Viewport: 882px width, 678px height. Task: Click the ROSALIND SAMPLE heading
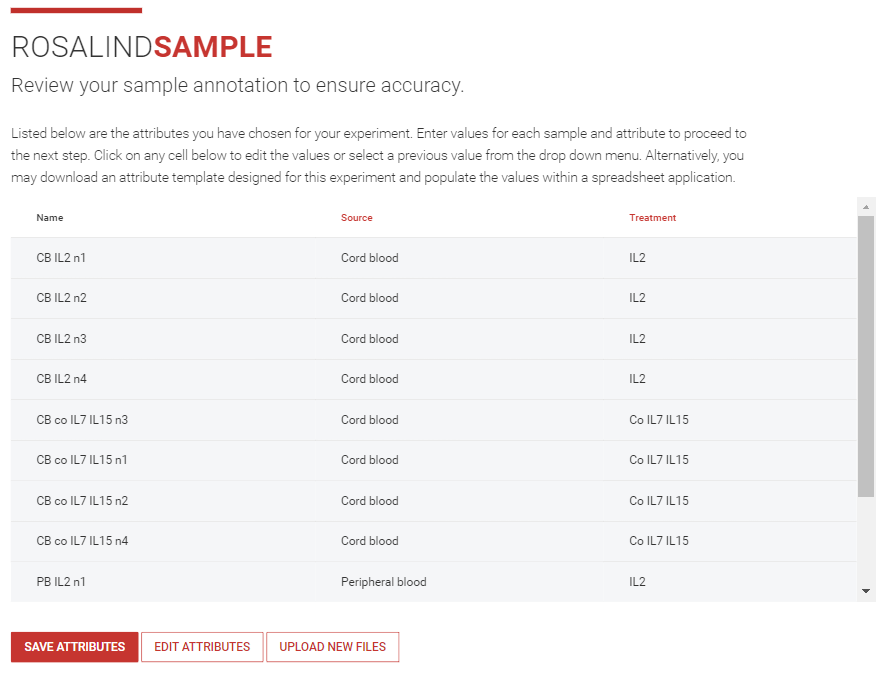click(142, 47)
